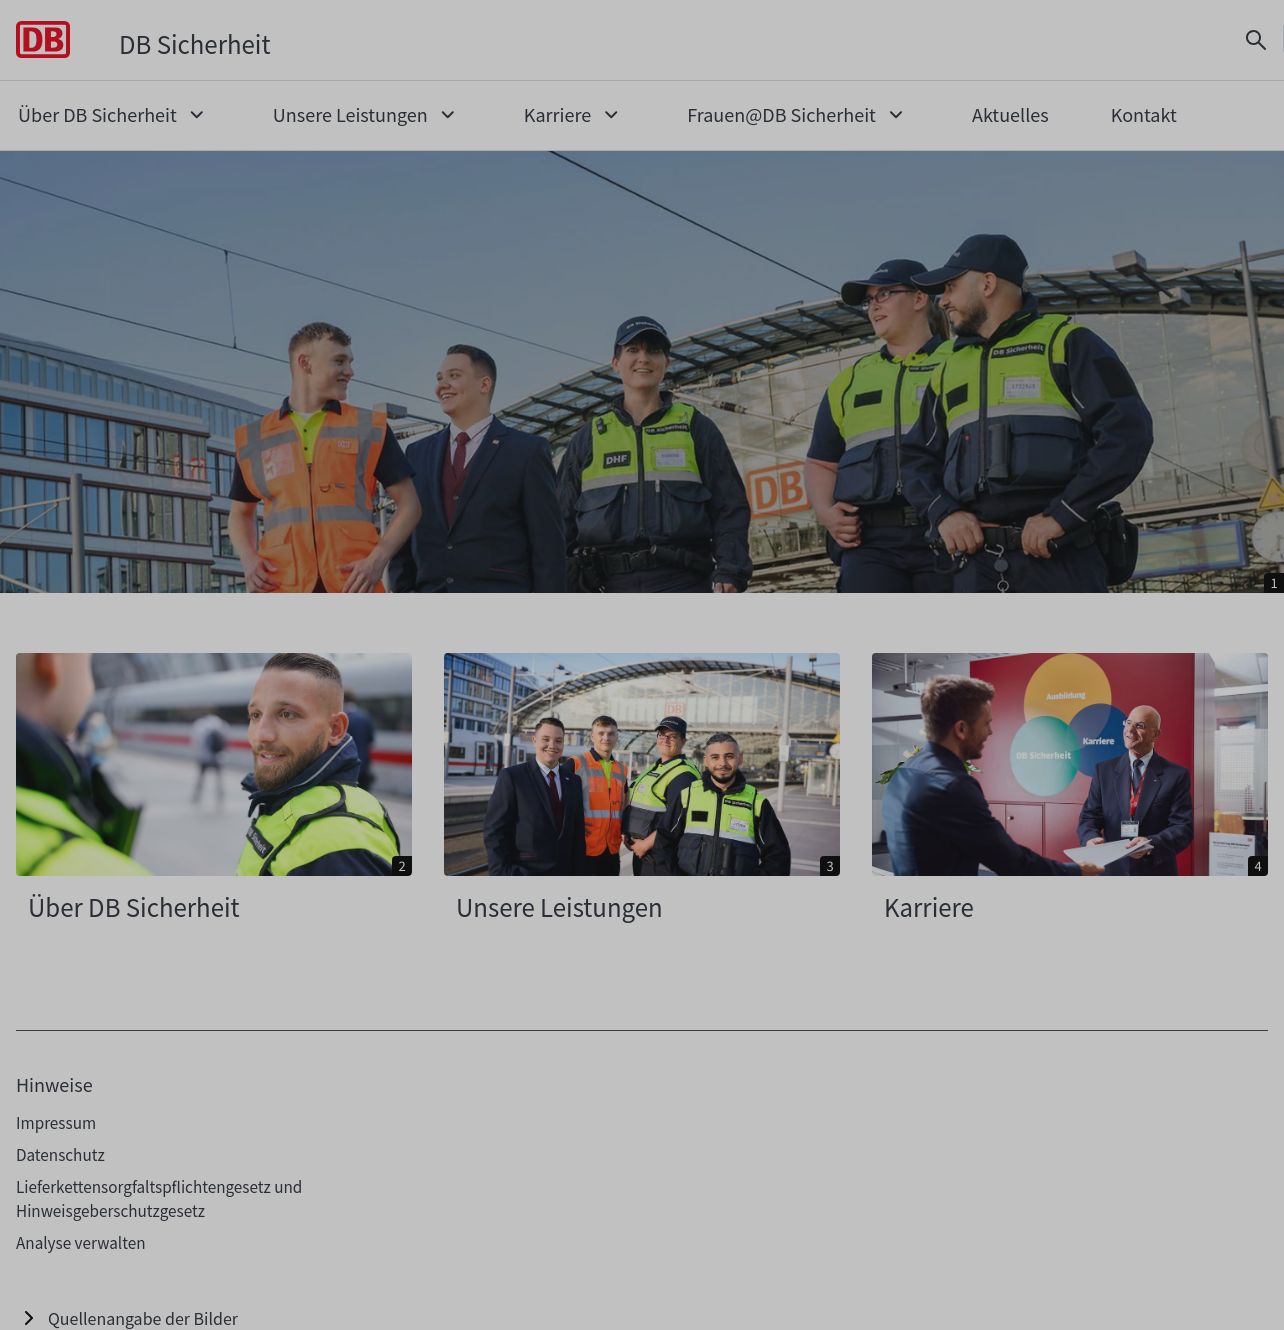
Task: Click image source badge 2
Action: coord(402,866)
